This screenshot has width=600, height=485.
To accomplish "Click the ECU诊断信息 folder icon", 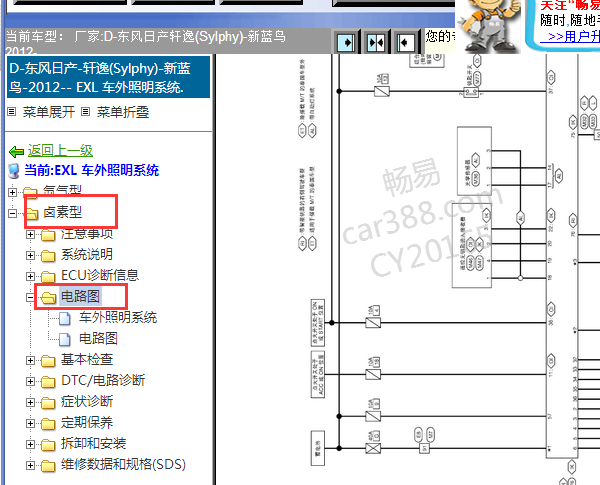I will [48, 276].
